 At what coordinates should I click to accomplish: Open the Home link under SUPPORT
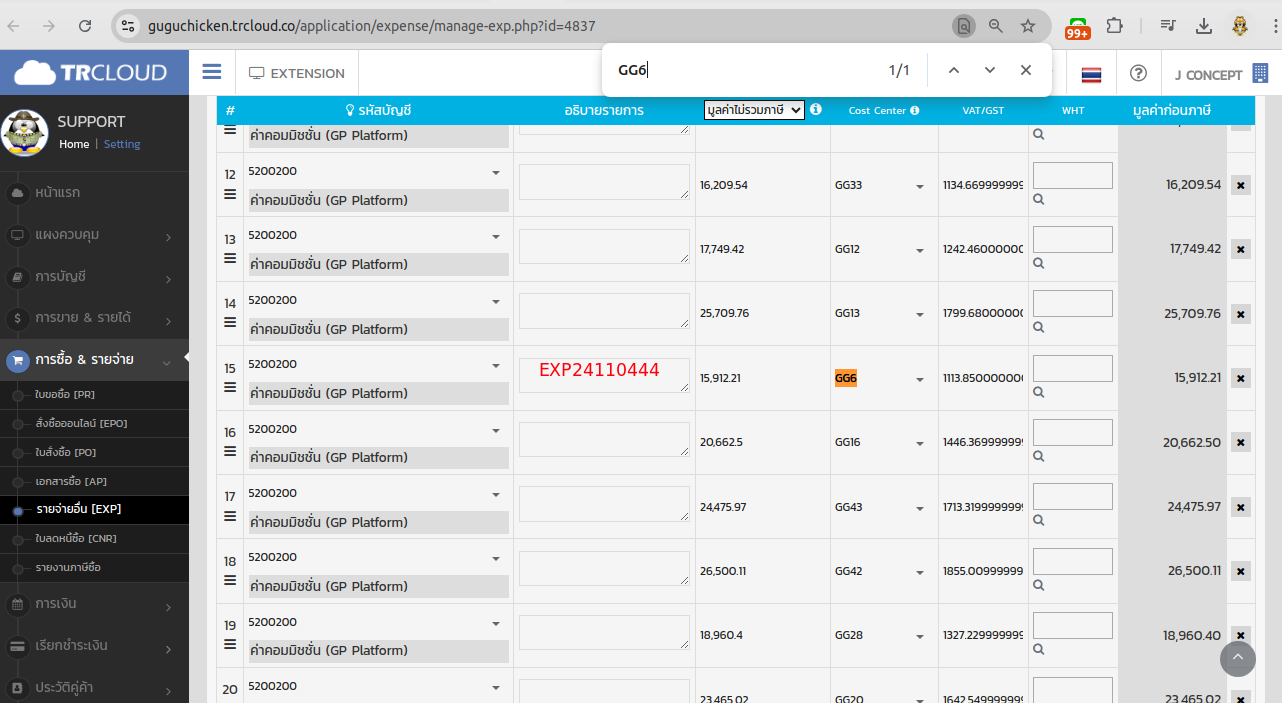coord(74,144)
